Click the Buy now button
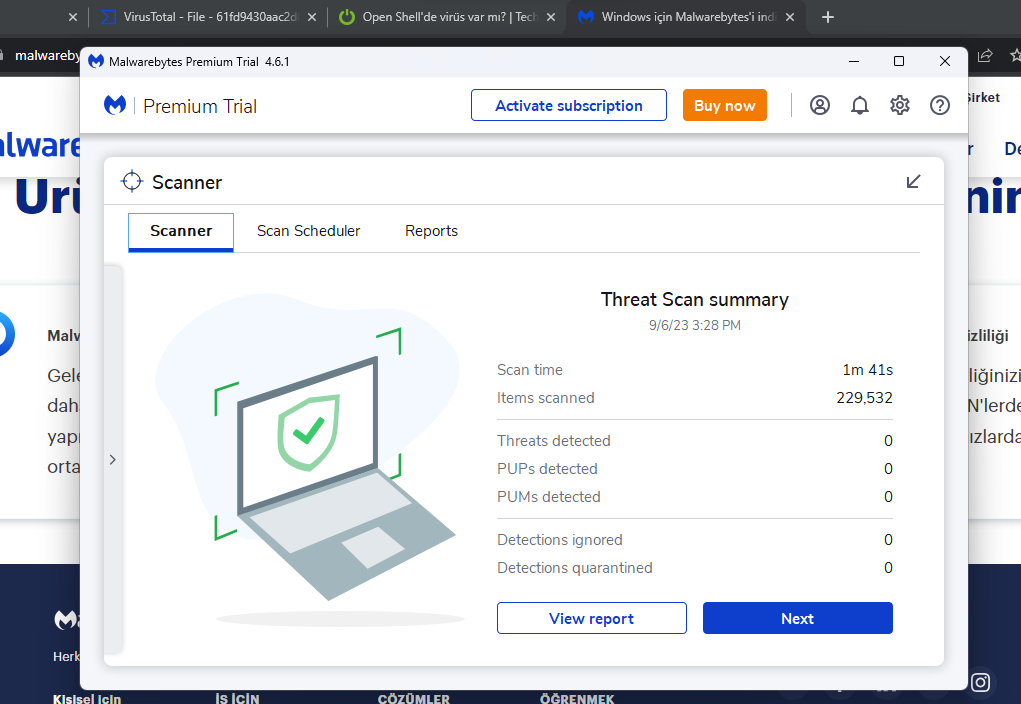This screenshot has height=704, width=1021. 725,106
